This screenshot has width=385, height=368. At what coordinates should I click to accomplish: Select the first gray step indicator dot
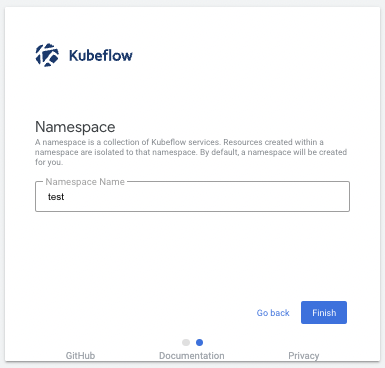[x=186, y=342]
